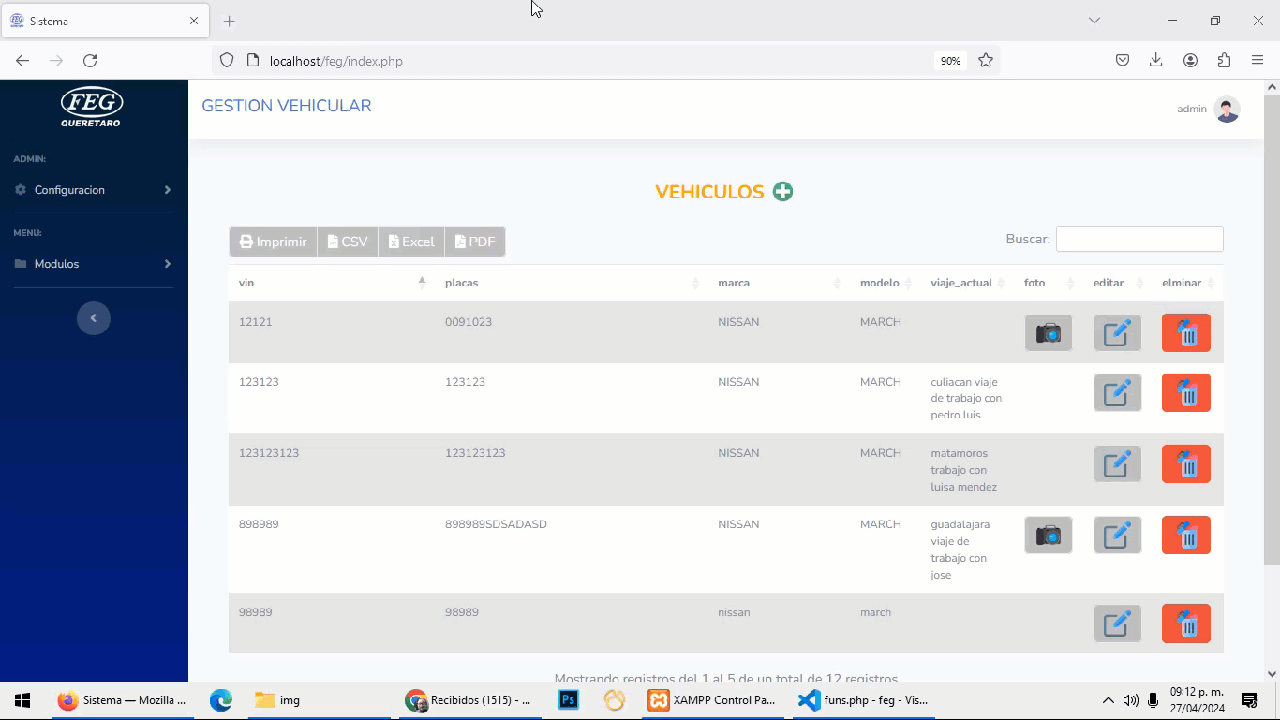Open photo for vehicle VIN 12121
1280x720 pixels.
click(1048, 333)
